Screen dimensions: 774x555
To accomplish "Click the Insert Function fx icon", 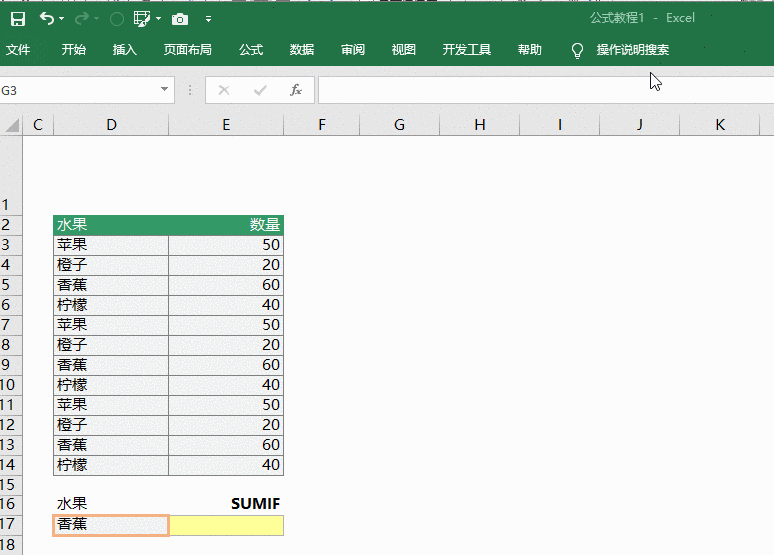I will 296,90.
